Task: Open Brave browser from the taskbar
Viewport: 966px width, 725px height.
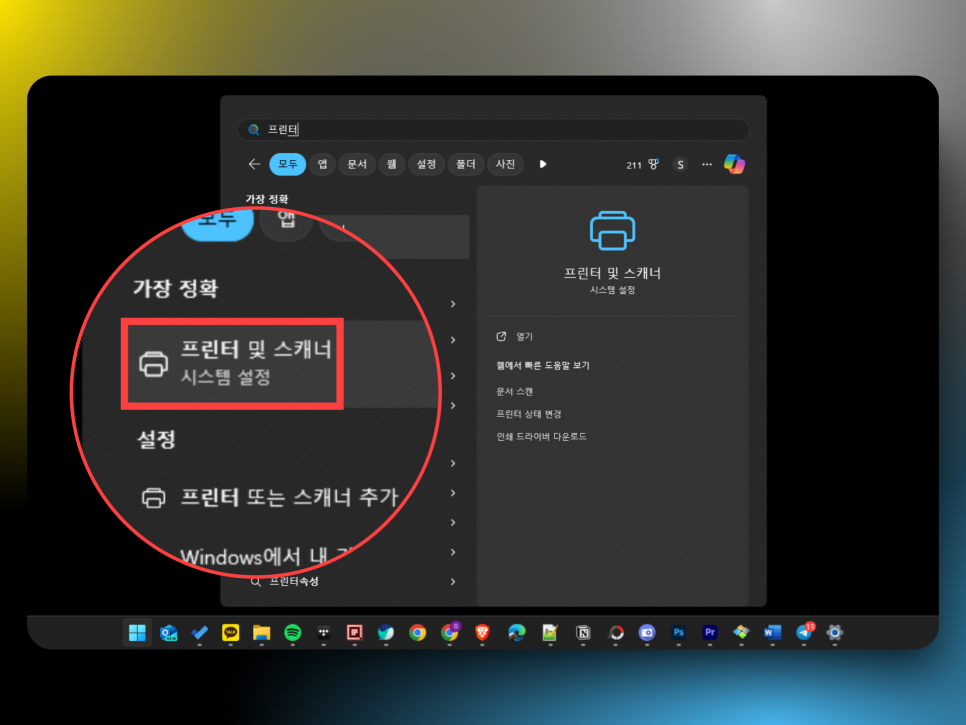Action: 482,633
